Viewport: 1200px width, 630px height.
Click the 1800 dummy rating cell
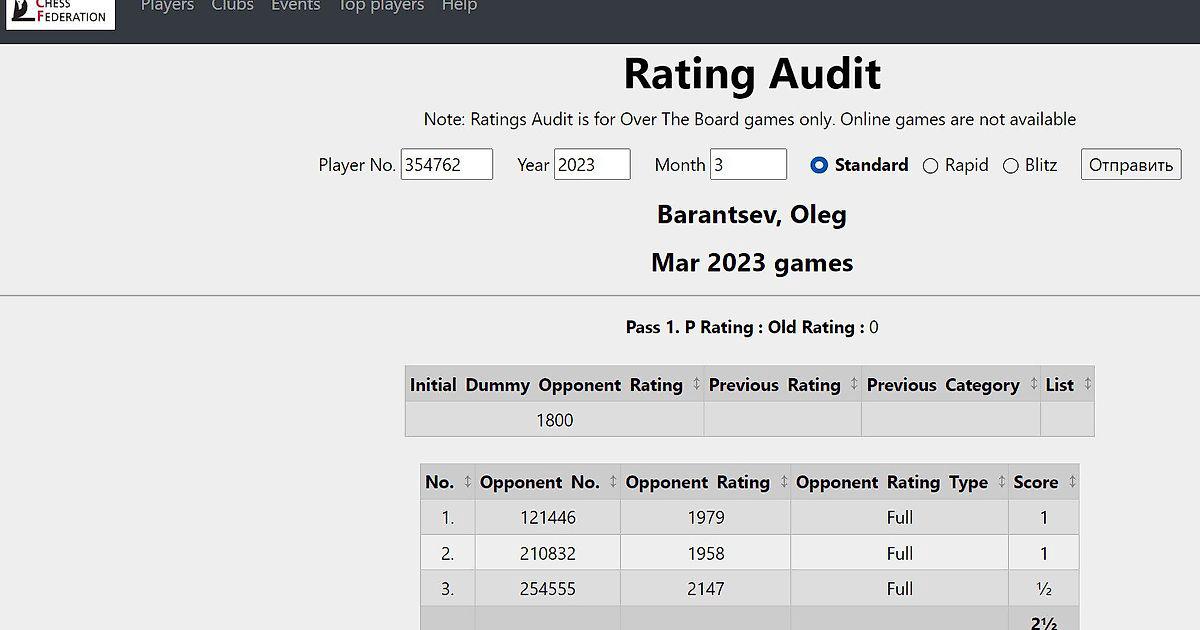click(555, 420)
